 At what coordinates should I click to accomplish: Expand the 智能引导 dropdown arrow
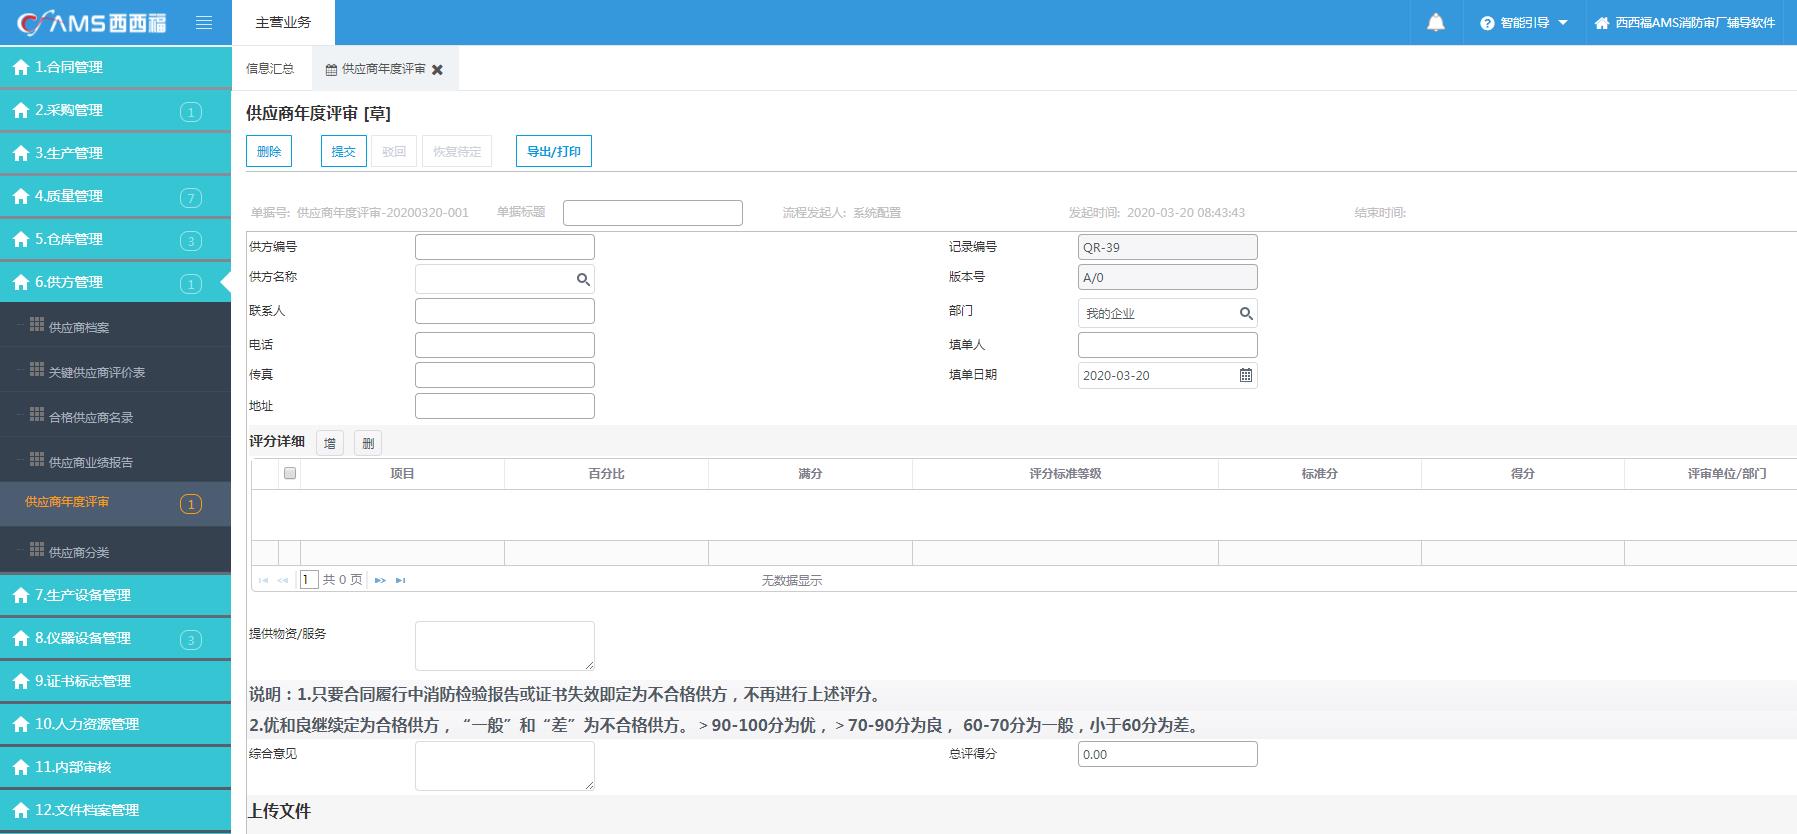click(1563, 23)
